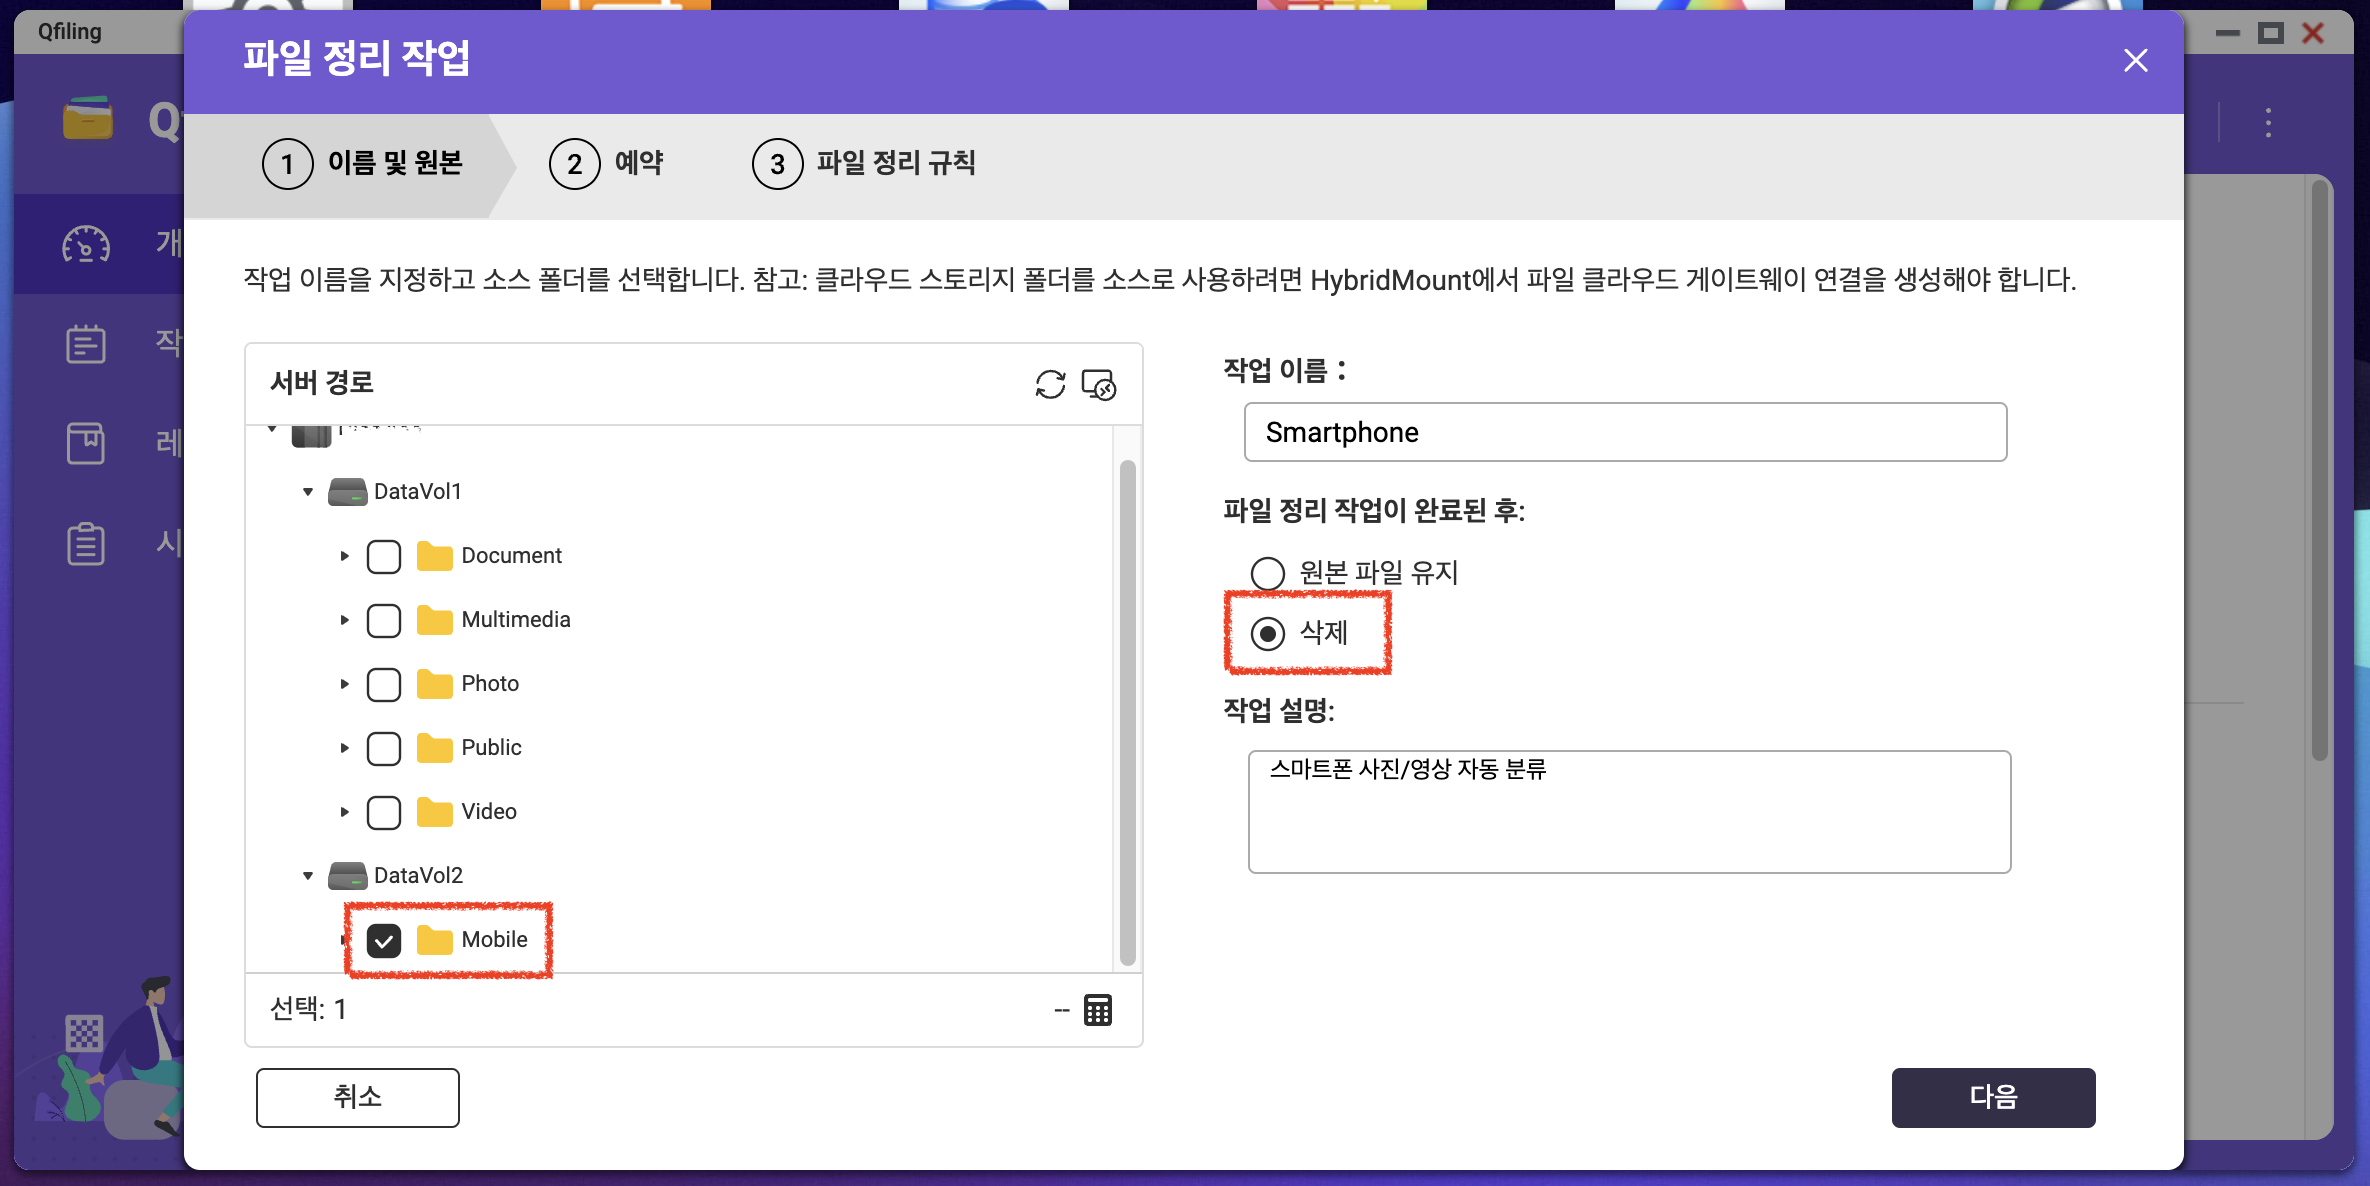Check the Photo folder checkbox
2370x1186 pixels.
[384, 685]
